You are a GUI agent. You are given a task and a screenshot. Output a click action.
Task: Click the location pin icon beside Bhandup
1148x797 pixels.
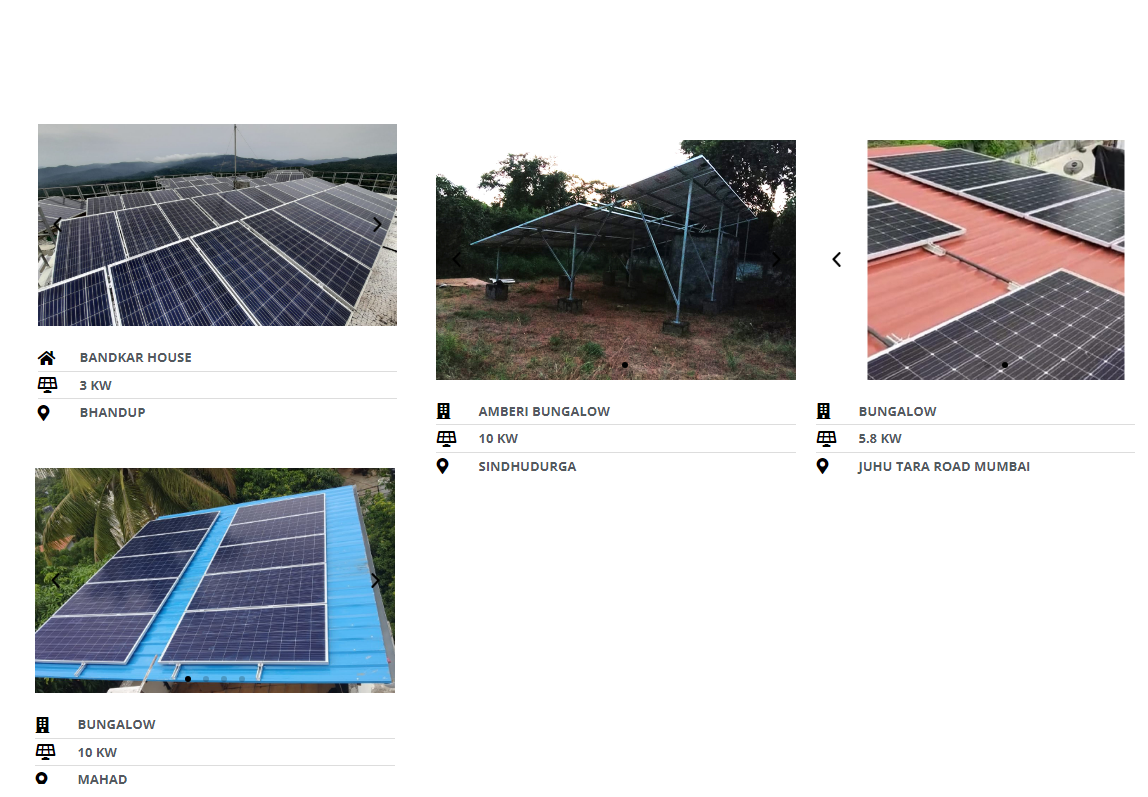pyautogui.click(x=43, y=413)
